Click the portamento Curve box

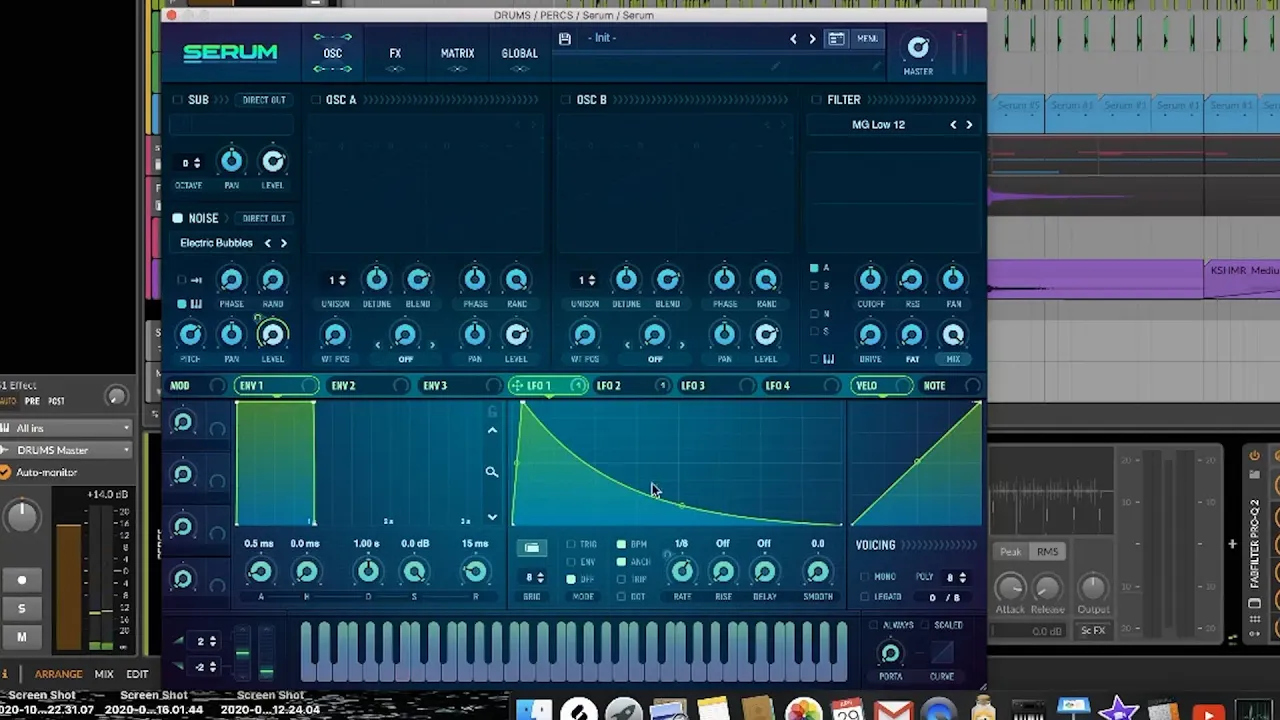point(941,653)
